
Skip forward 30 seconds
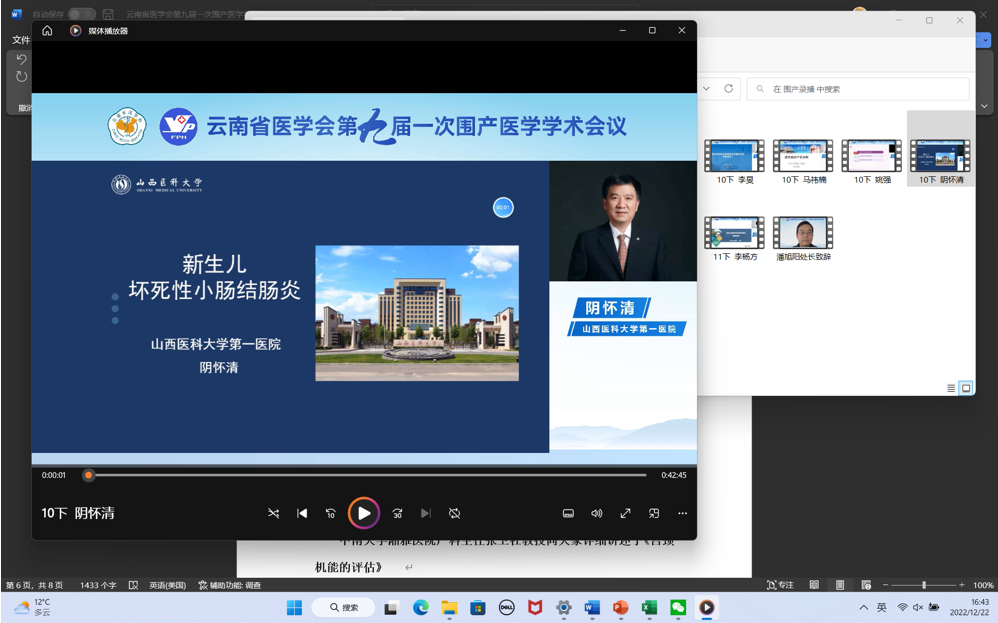[397, 513]
